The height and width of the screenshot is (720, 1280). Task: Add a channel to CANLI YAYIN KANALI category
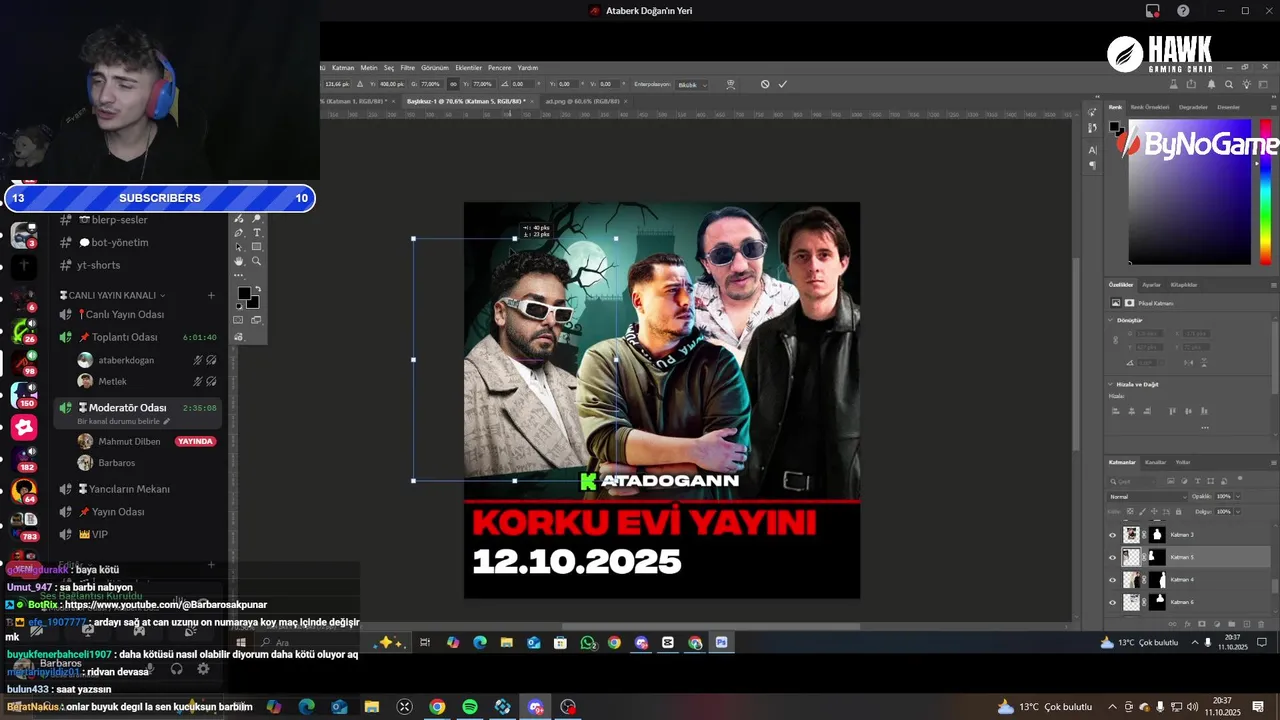coord(211,295)
